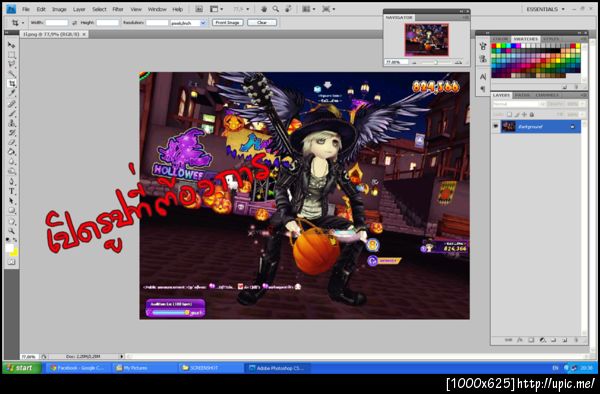The image size is (600, 394).
Task: Open the Arrange Documents dropdown
Action: pyautogui.click(x=308, y=9)
